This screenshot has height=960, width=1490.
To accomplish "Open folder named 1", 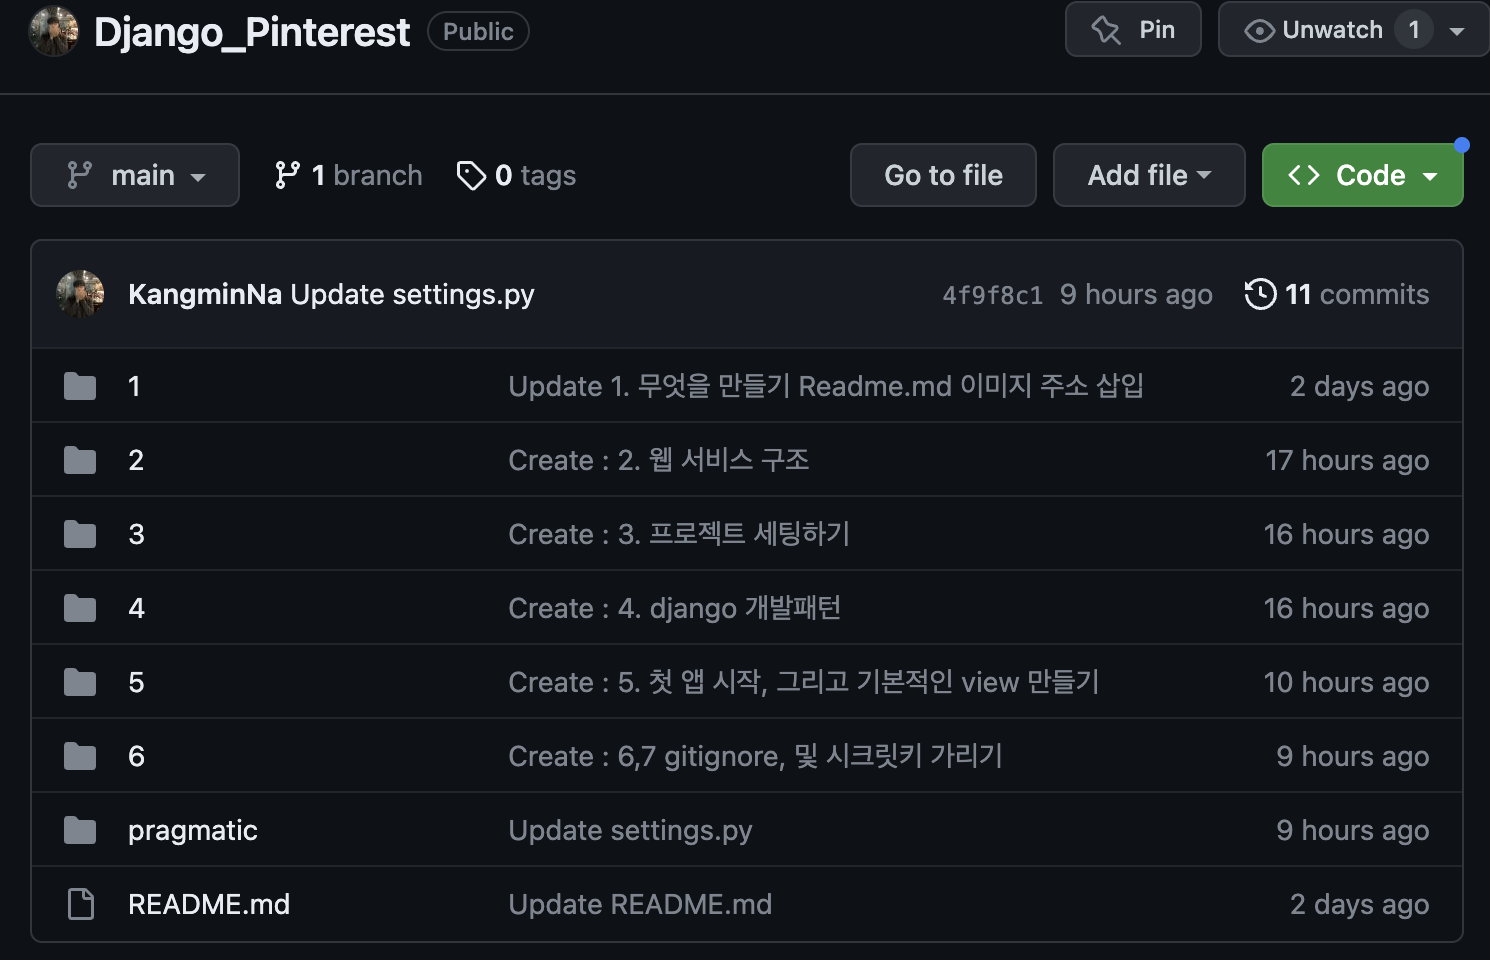I will [x=134, y=386].
